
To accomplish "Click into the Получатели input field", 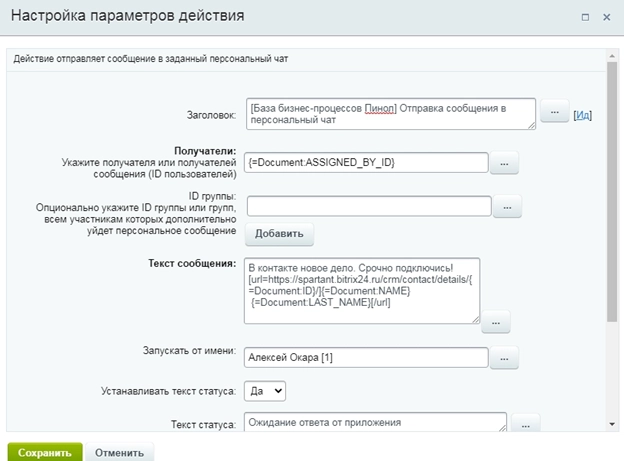I will coord(366,162).
